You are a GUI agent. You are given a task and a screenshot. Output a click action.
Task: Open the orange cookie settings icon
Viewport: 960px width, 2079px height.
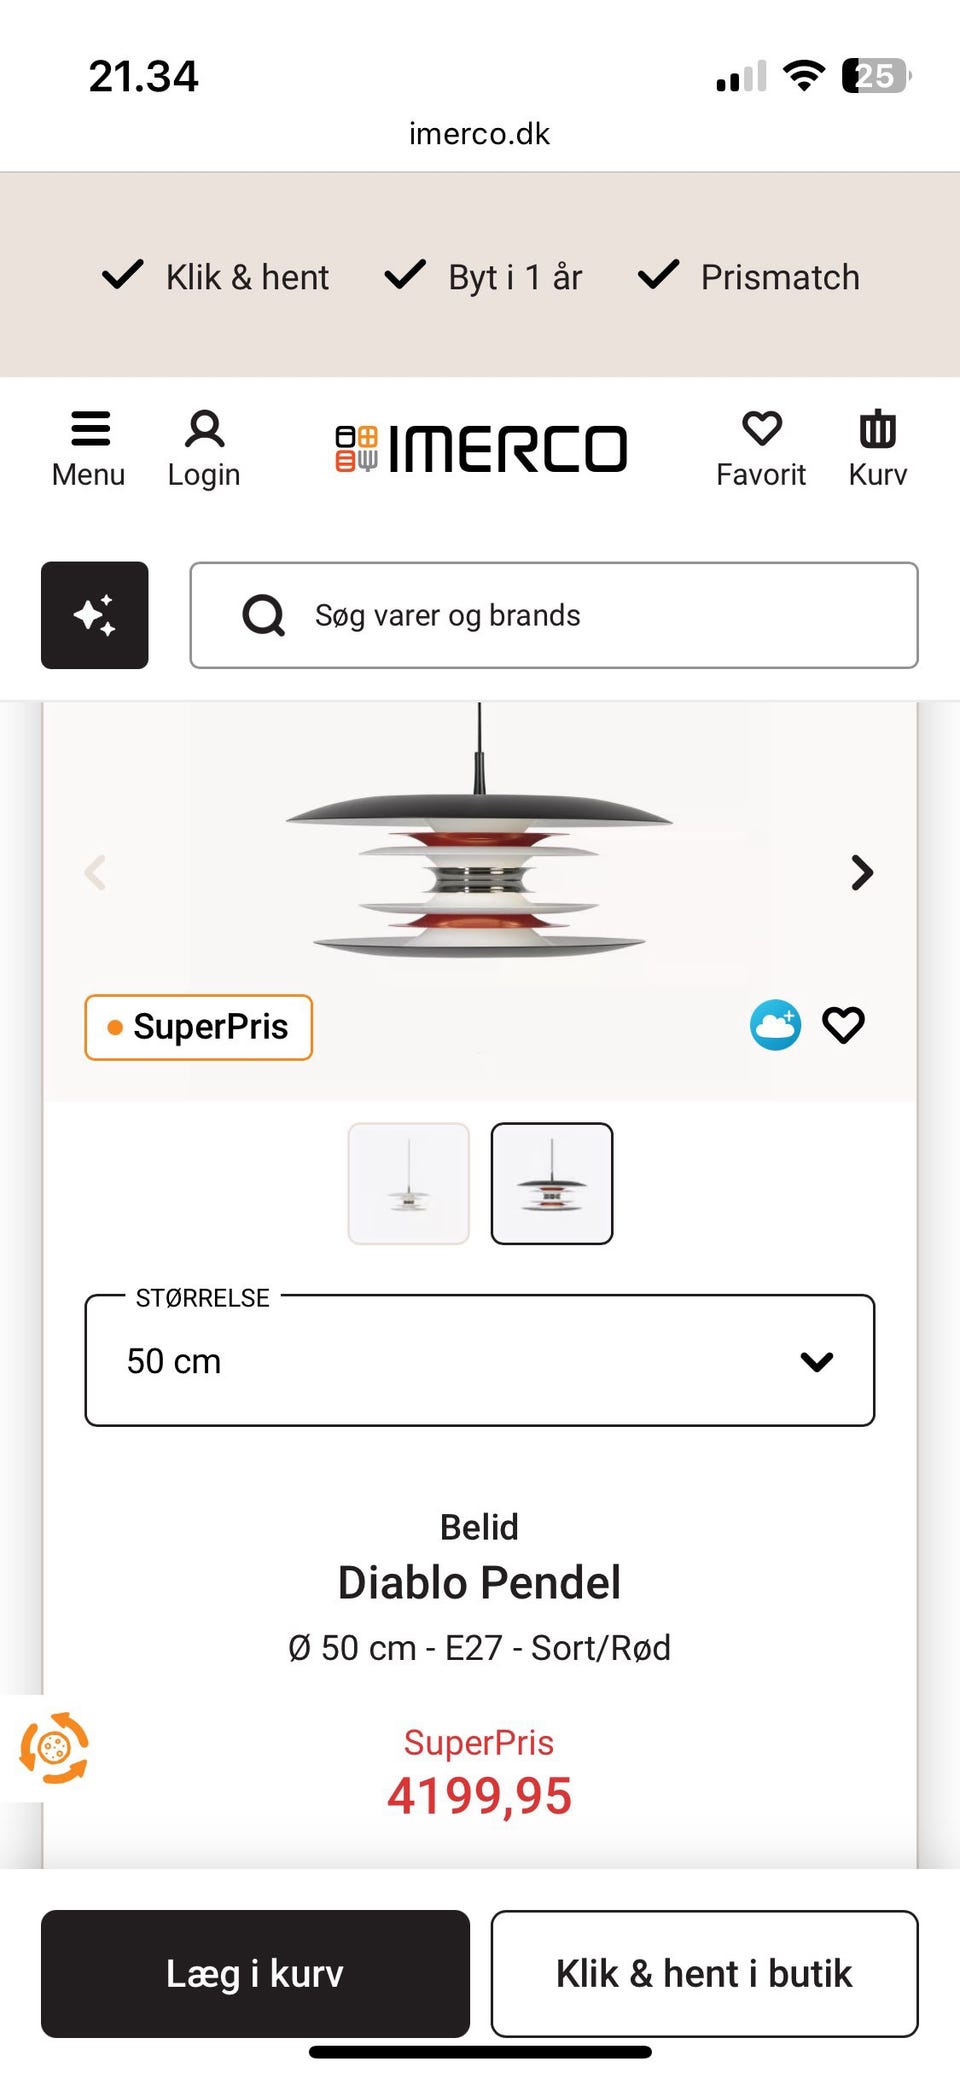[54, 1748]
